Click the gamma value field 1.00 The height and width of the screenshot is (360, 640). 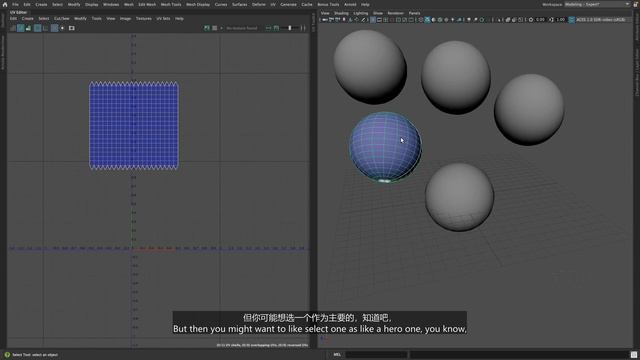560,20
